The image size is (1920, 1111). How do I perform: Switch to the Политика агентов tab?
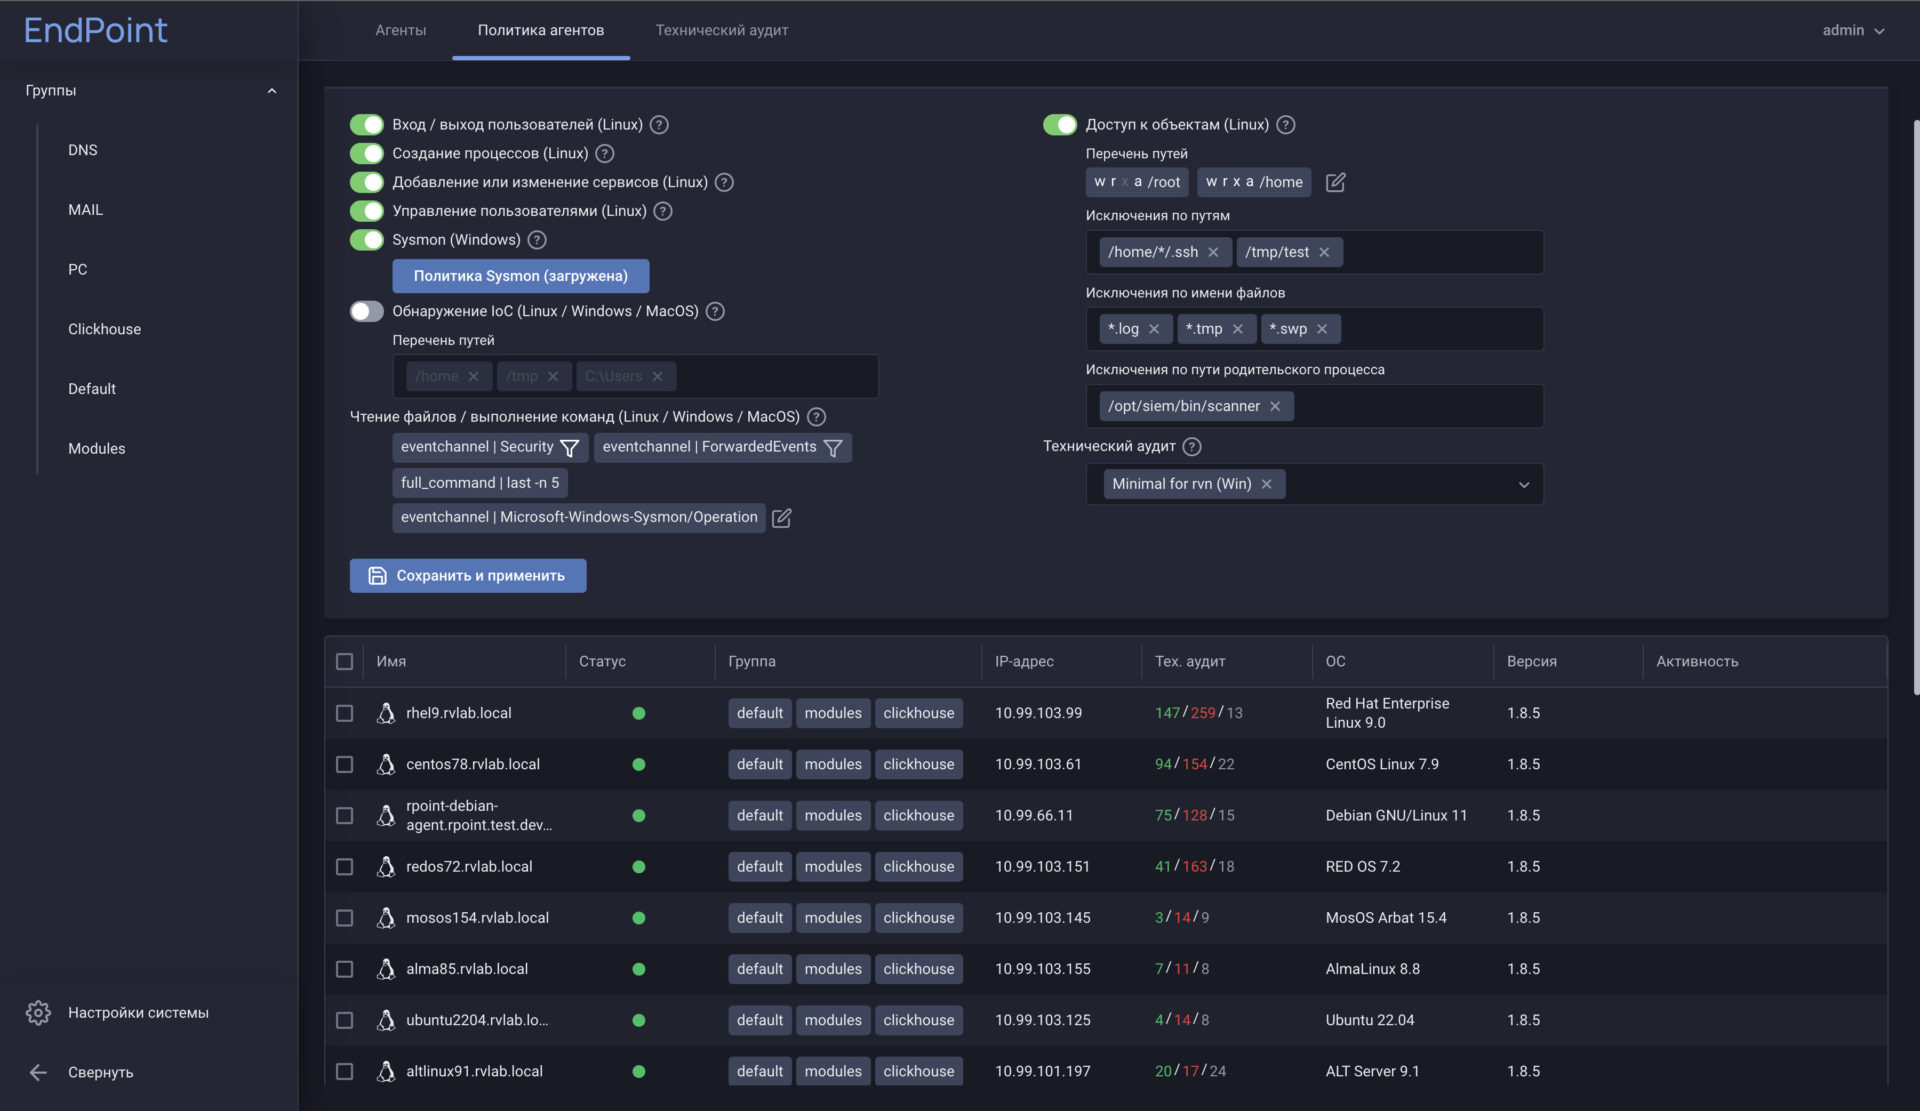[541, 31]
